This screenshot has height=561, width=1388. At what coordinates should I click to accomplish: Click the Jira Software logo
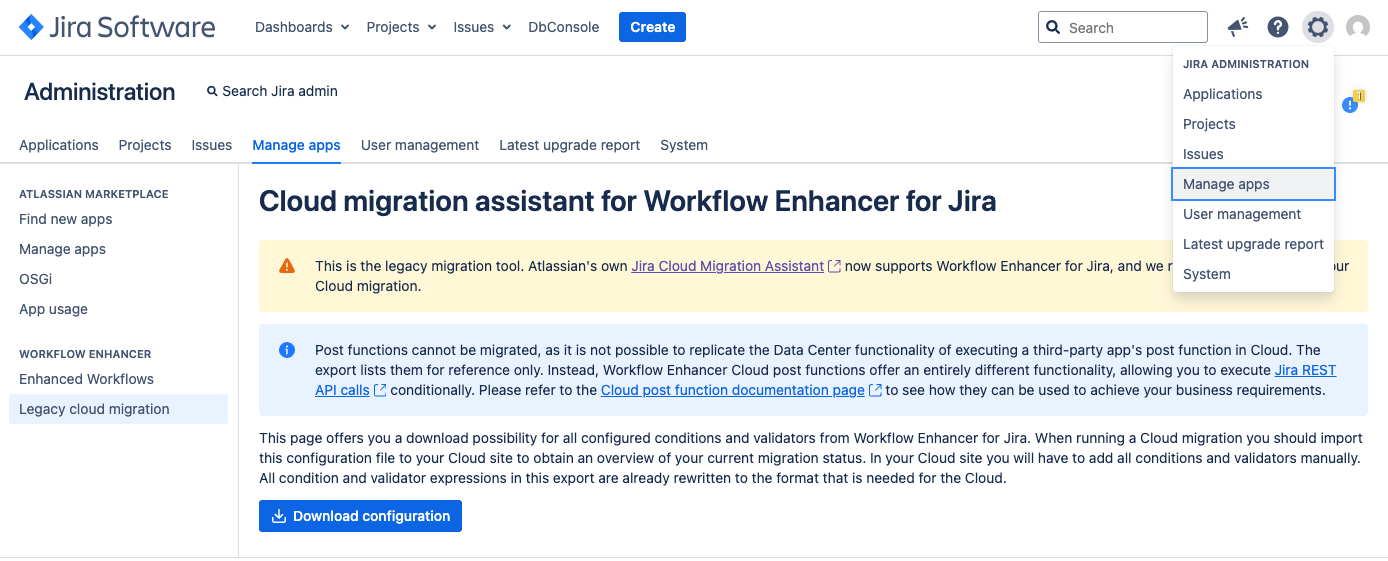click(x=117, y=27)
